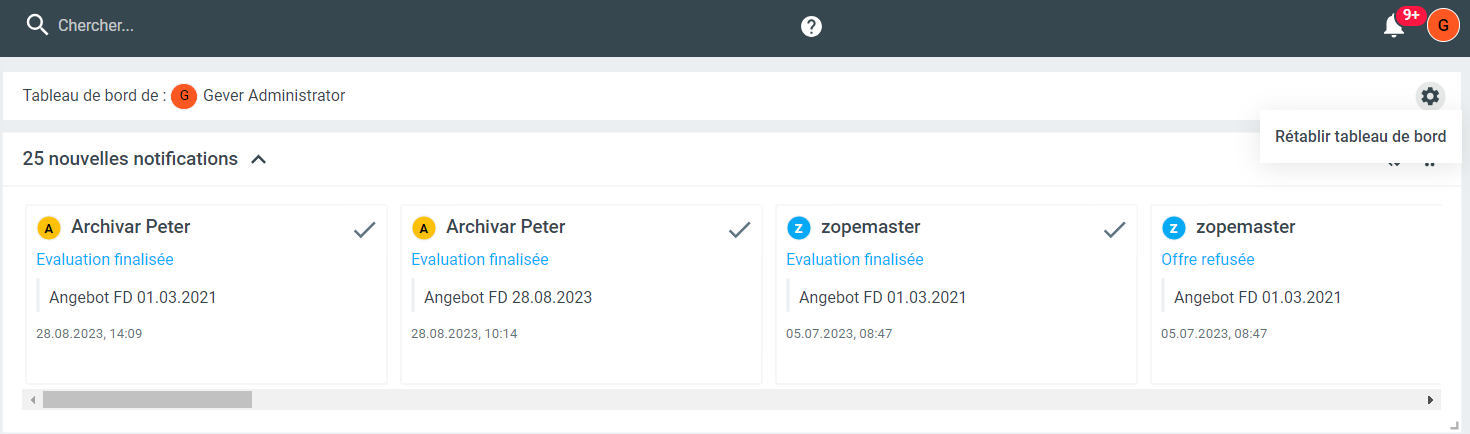
Task: Toggle the dashboard settings gear dropdown
Action: click(1430, 96)
